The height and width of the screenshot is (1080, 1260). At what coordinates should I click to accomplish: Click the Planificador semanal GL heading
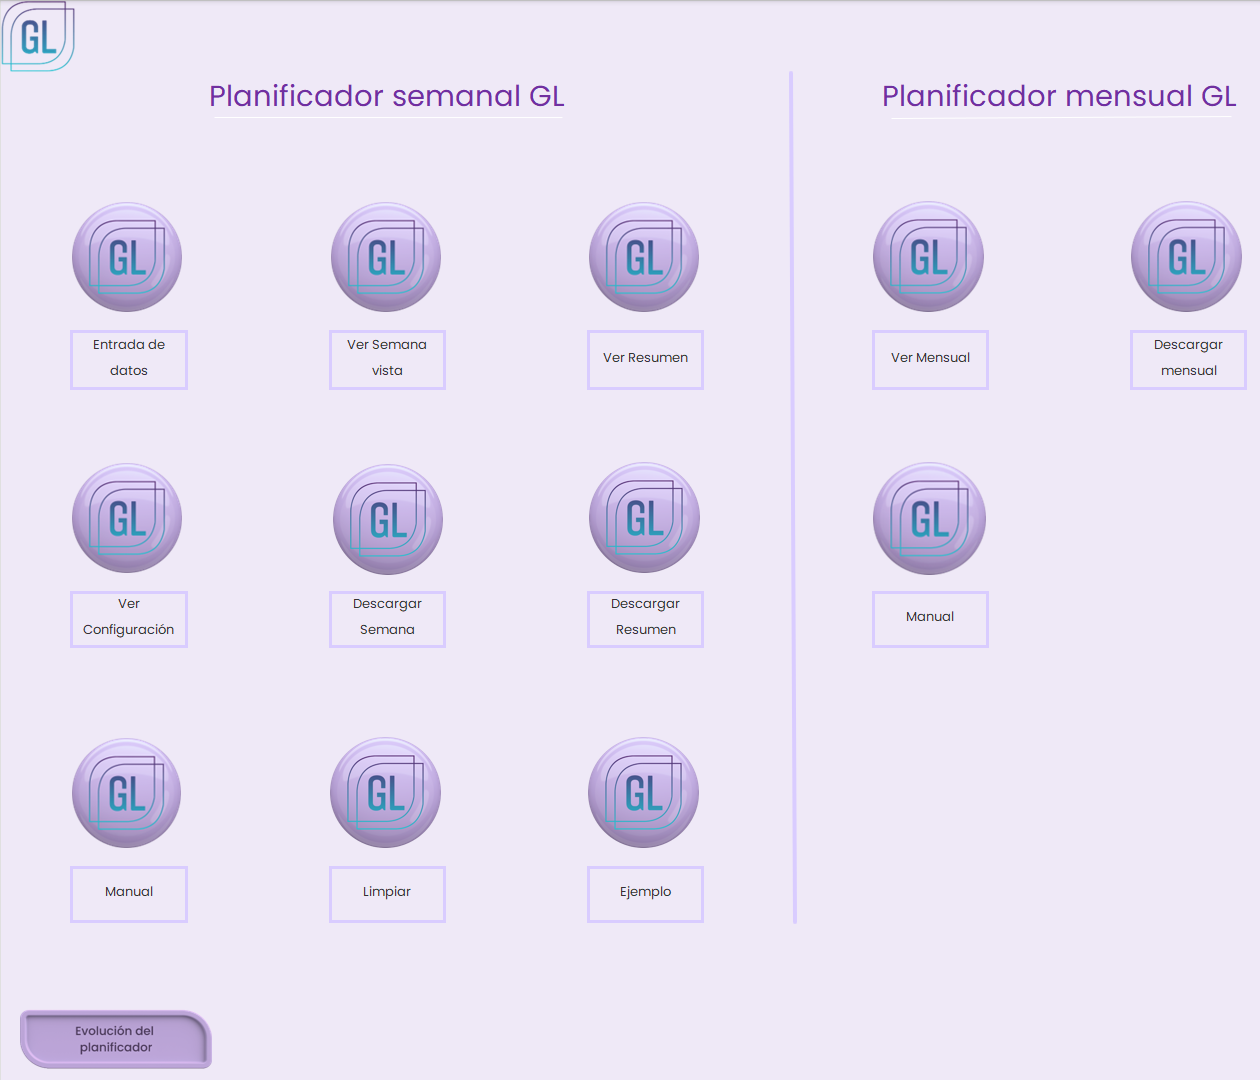pos(386,96)
